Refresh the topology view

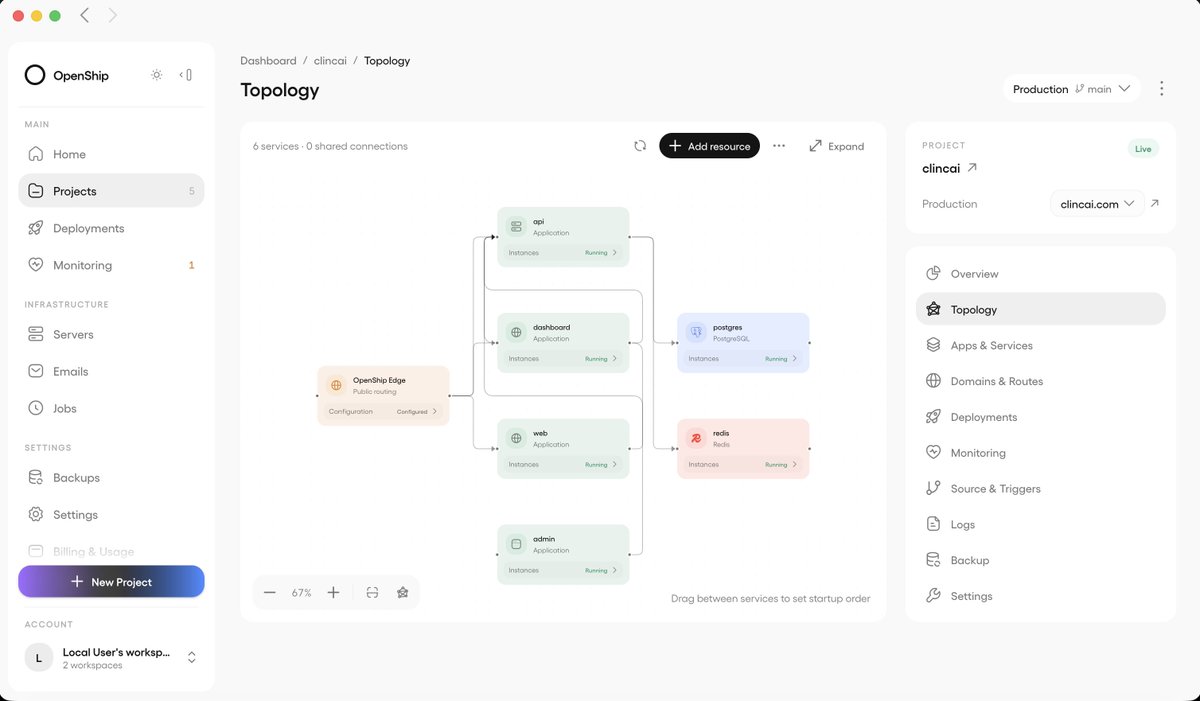click(x=640, y=146)
